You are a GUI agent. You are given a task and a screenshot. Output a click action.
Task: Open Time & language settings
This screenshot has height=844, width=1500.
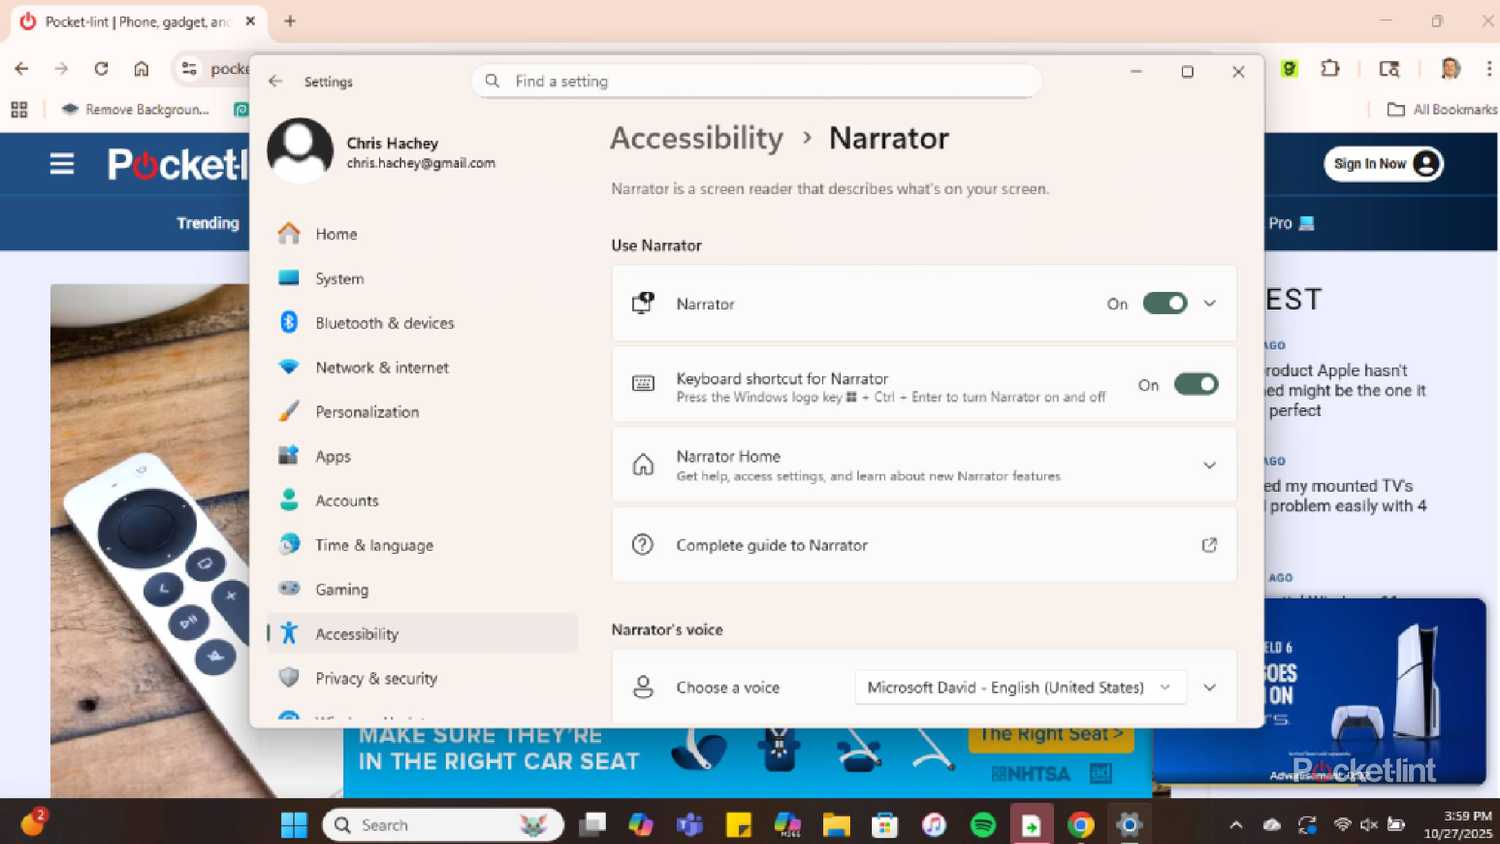[374, 545]
